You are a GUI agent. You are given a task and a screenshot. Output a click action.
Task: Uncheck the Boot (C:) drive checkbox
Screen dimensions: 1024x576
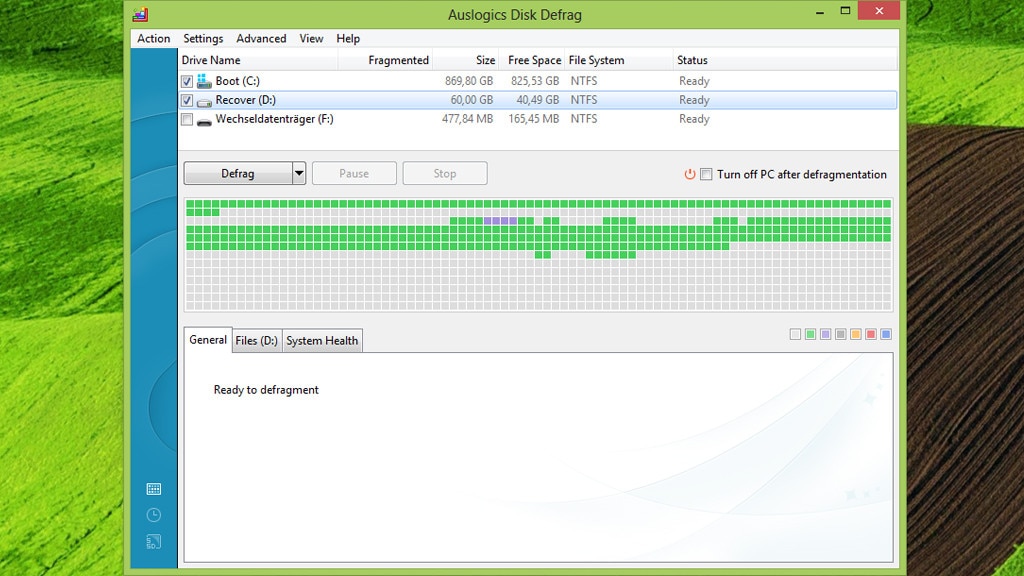click(x=187, y=81)
